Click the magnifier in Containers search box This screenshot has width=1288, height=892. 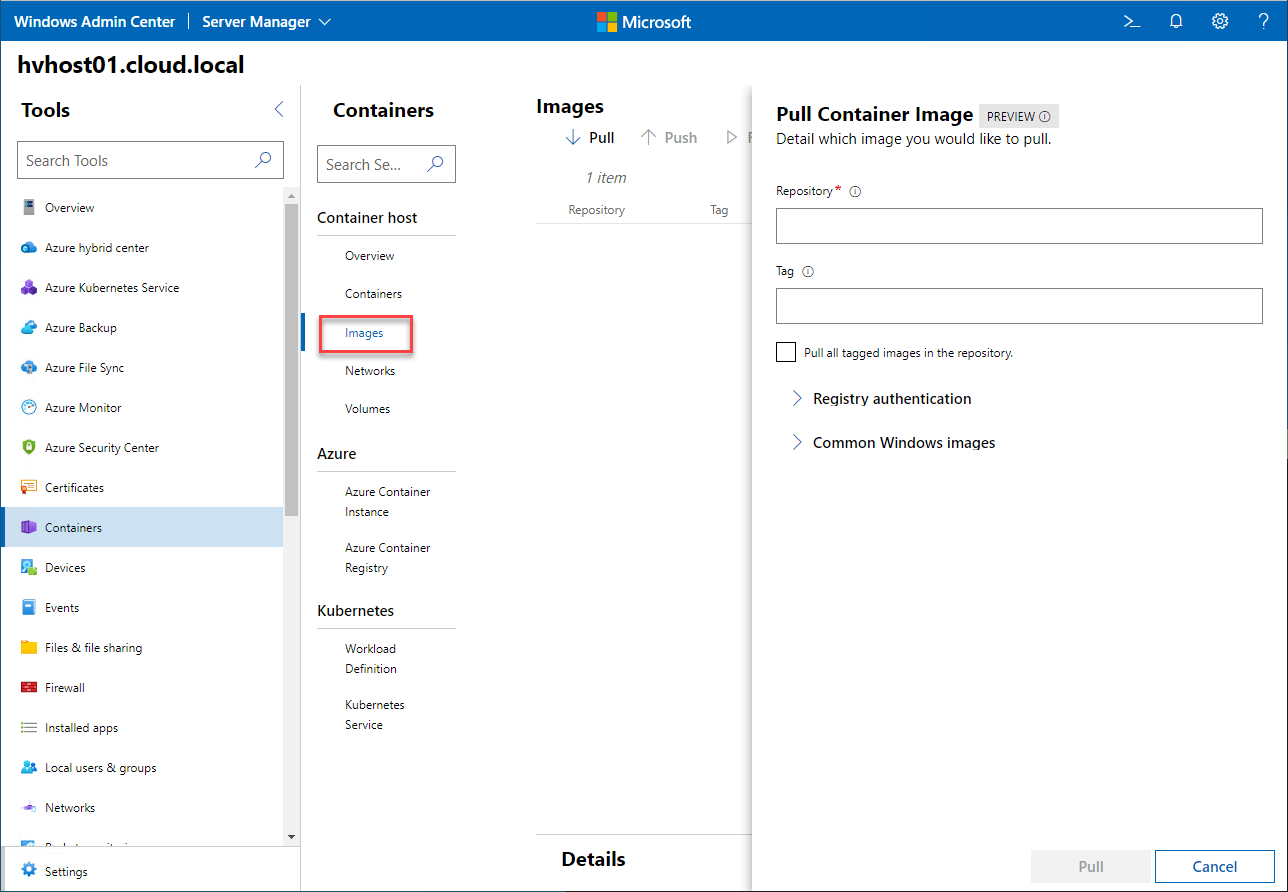(x=435, y=164)
